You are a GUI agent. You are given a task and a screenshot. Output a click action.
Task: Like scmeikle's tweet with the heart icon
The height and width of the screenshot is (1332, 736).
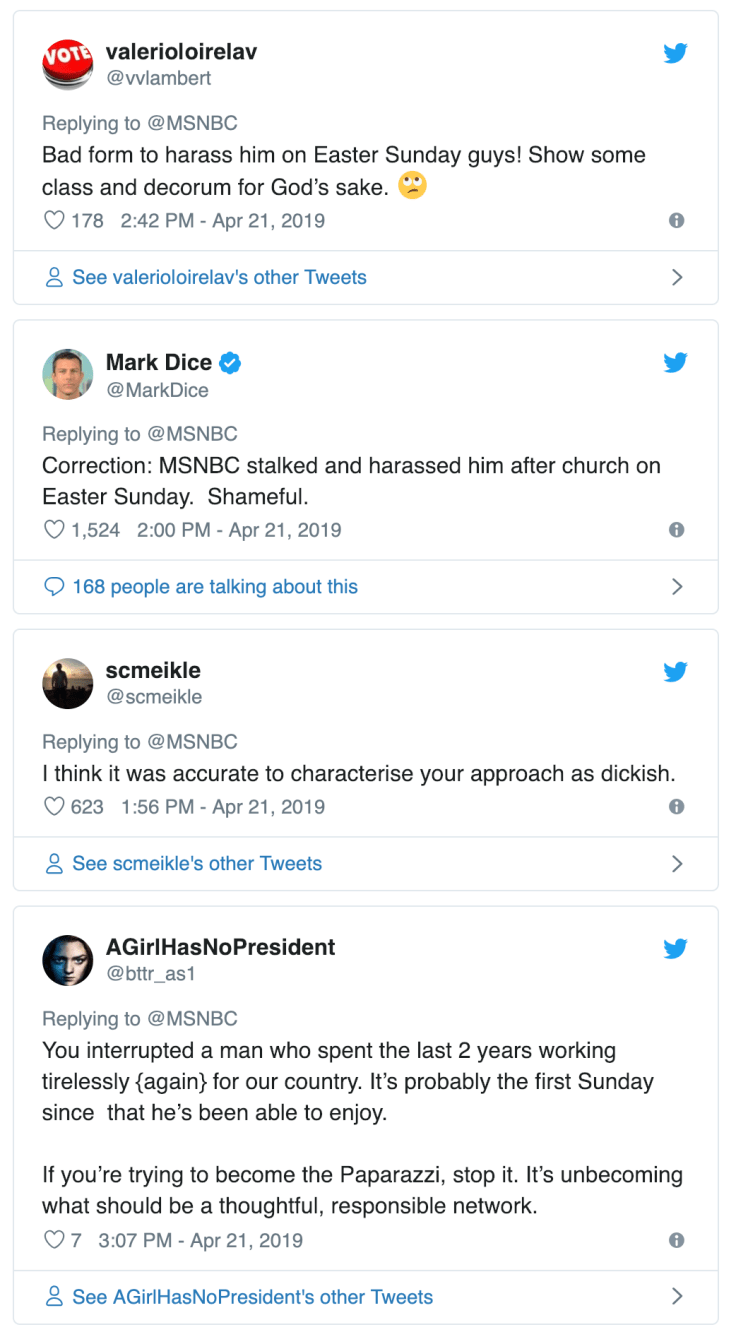click(x=54, y=806)
